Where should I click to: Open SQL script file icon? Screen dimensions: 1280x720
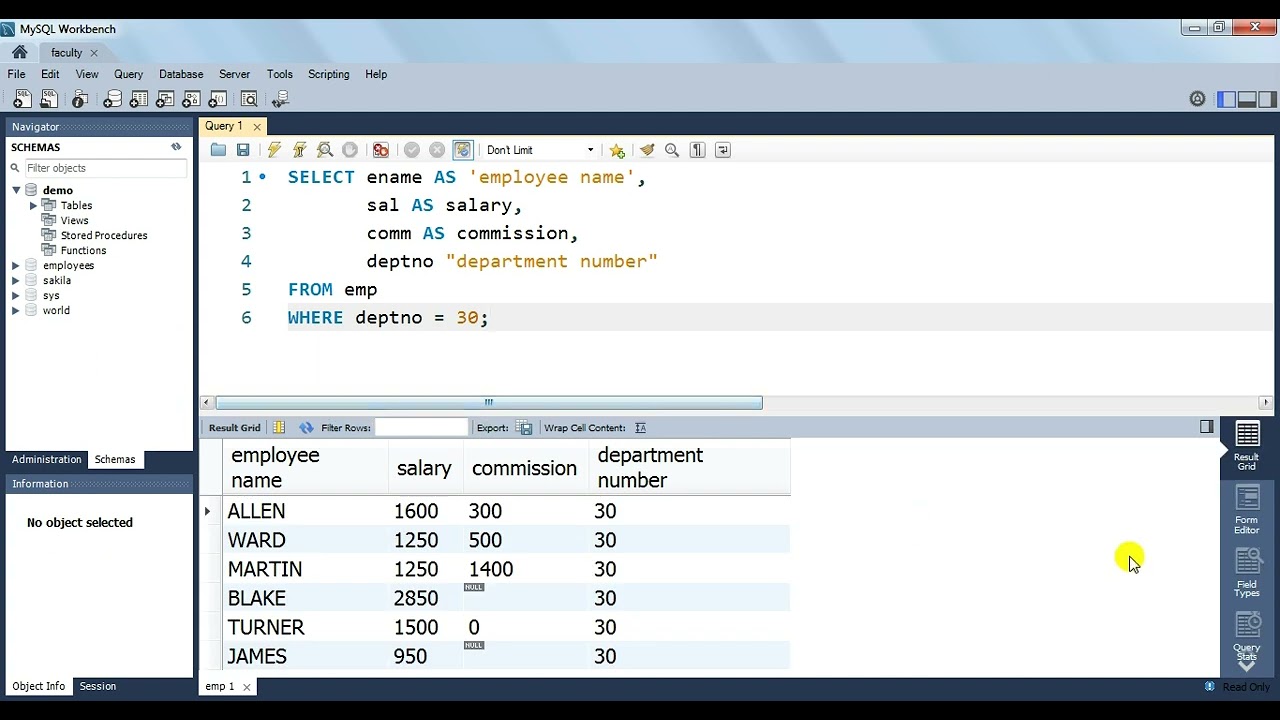click(x=48, y=99)
